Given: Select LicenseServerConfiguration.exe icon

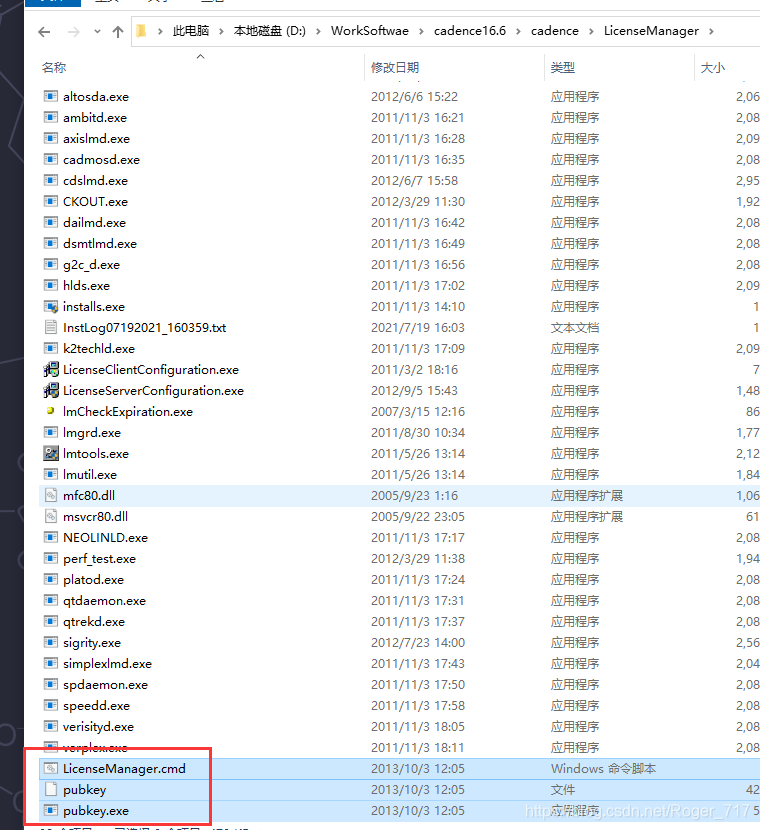Looking at the screenshot, I should click(51, 391).
